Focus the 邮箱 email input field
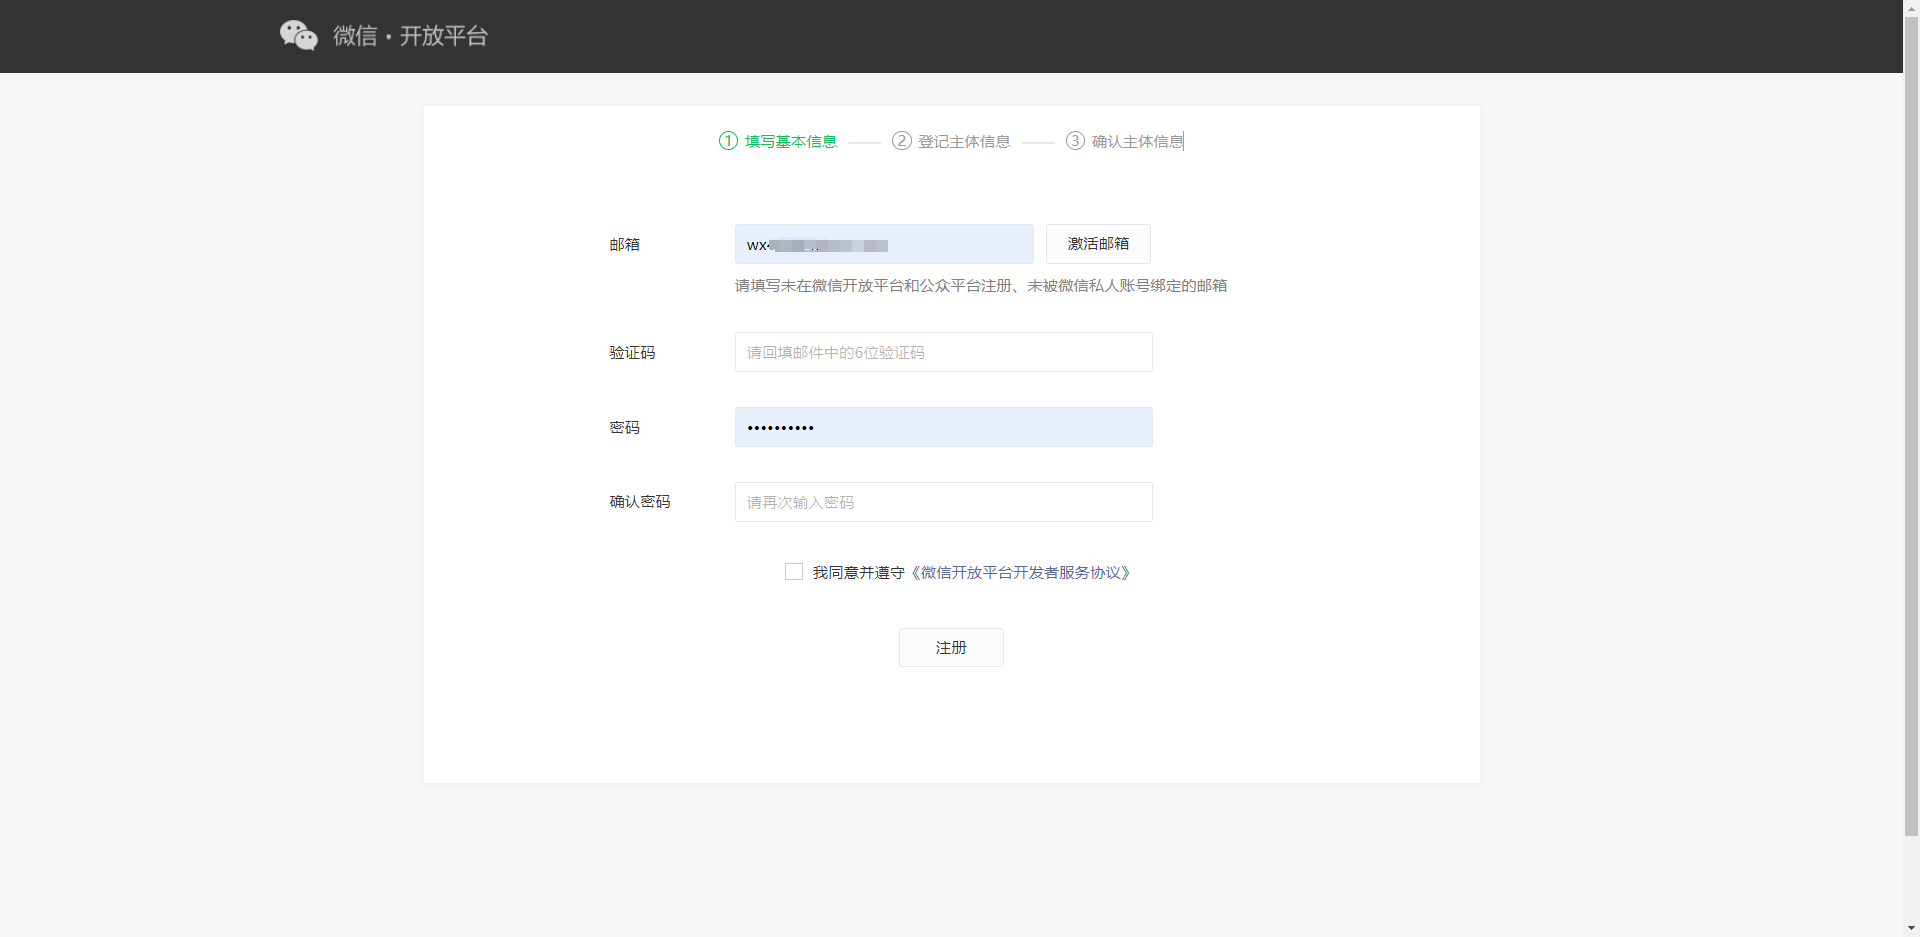 (884, 244)
